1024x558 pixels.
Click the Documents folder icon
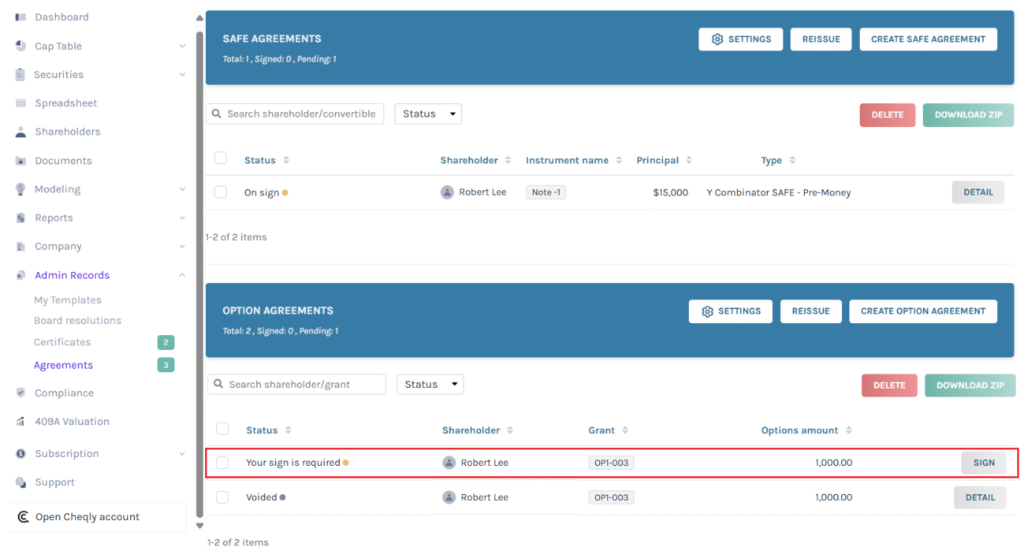pyautogui.click(x=20, y=161)
